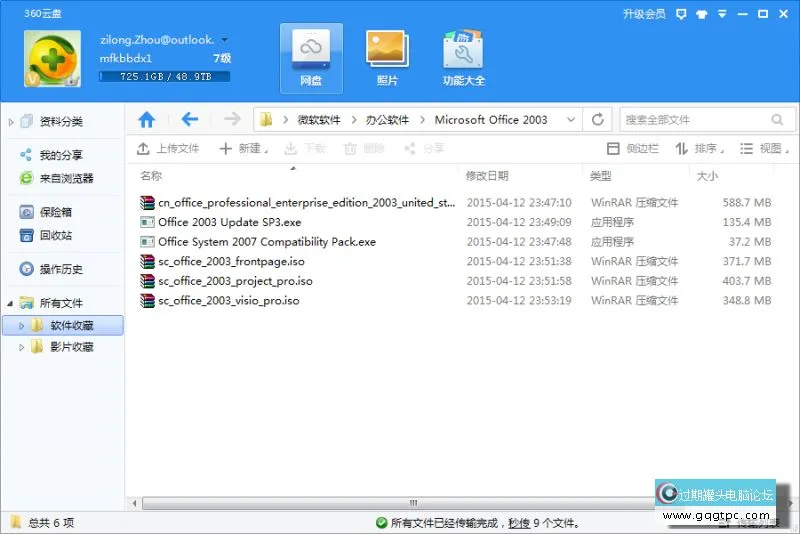Sort by the 大小 column header
Screen dimensions: 800x534
[x=707, y=176]
